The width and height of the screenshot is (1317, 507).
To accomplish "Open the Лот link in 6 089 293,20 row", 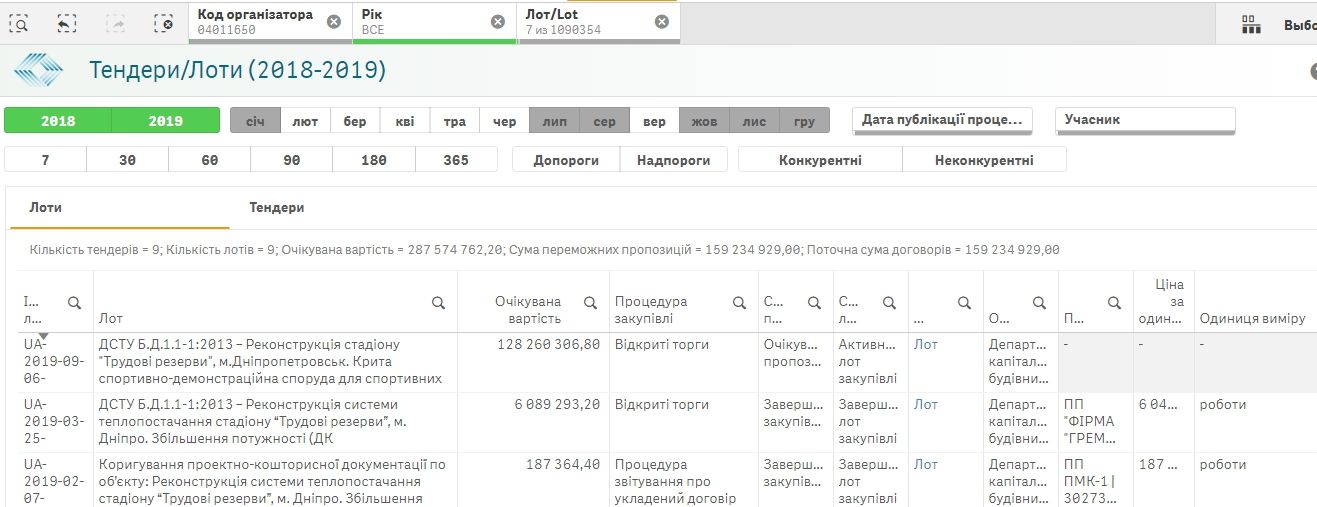I will point(926,404).
